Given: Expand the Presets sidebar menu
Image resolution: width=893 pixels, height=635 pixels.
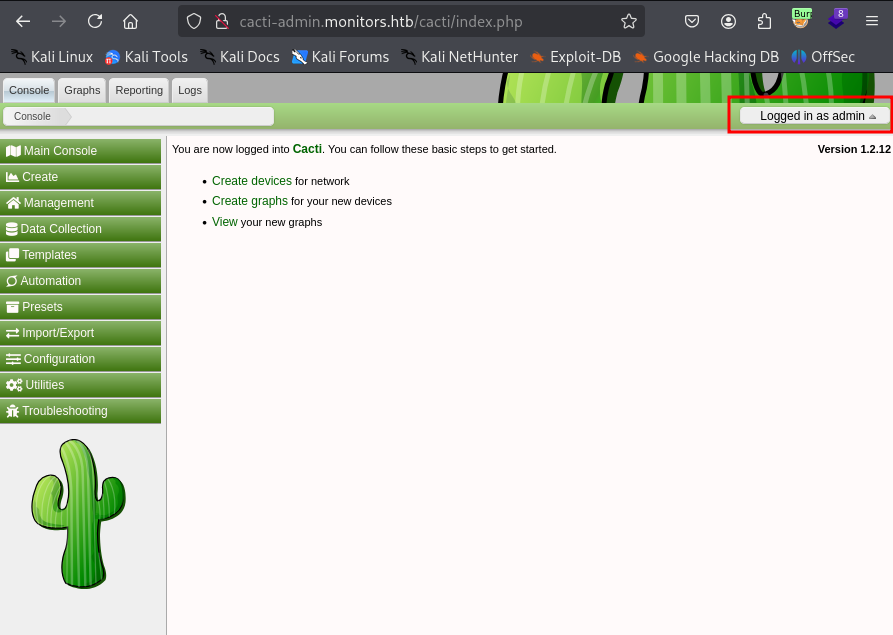Looking at the screenshot, I should click(80, 307).
